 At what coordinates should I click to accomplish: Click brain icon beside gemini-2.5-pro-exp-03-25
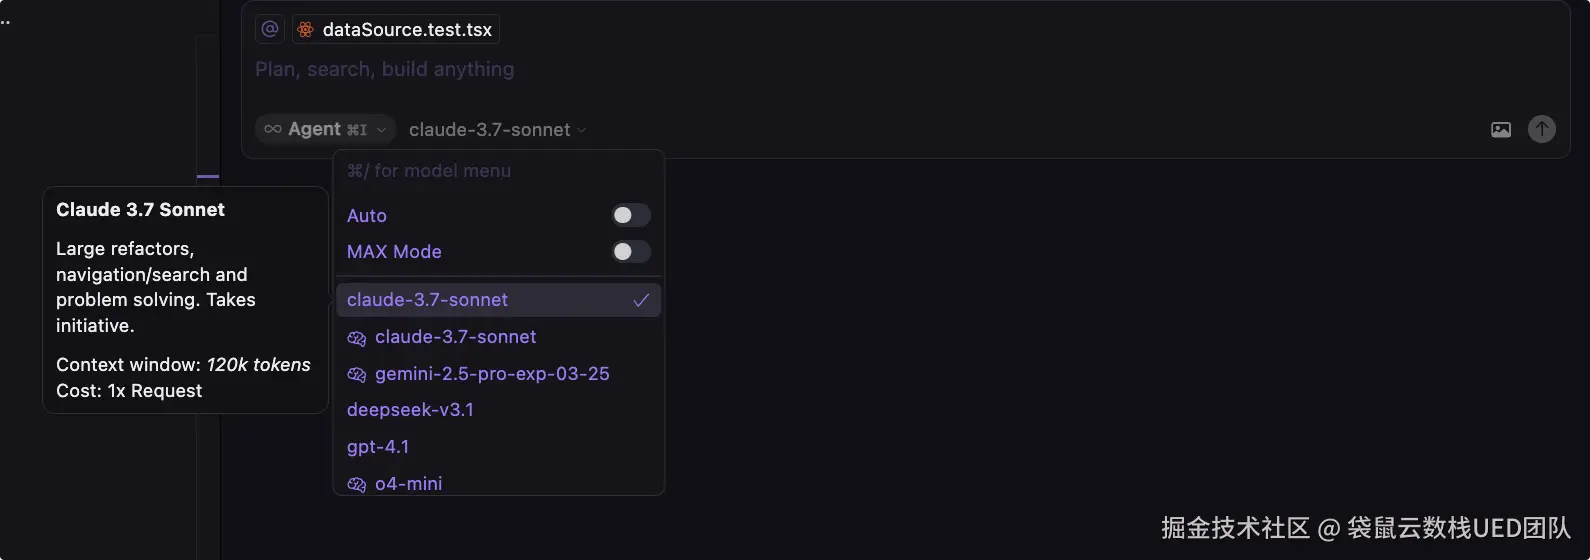pos(356,375)
